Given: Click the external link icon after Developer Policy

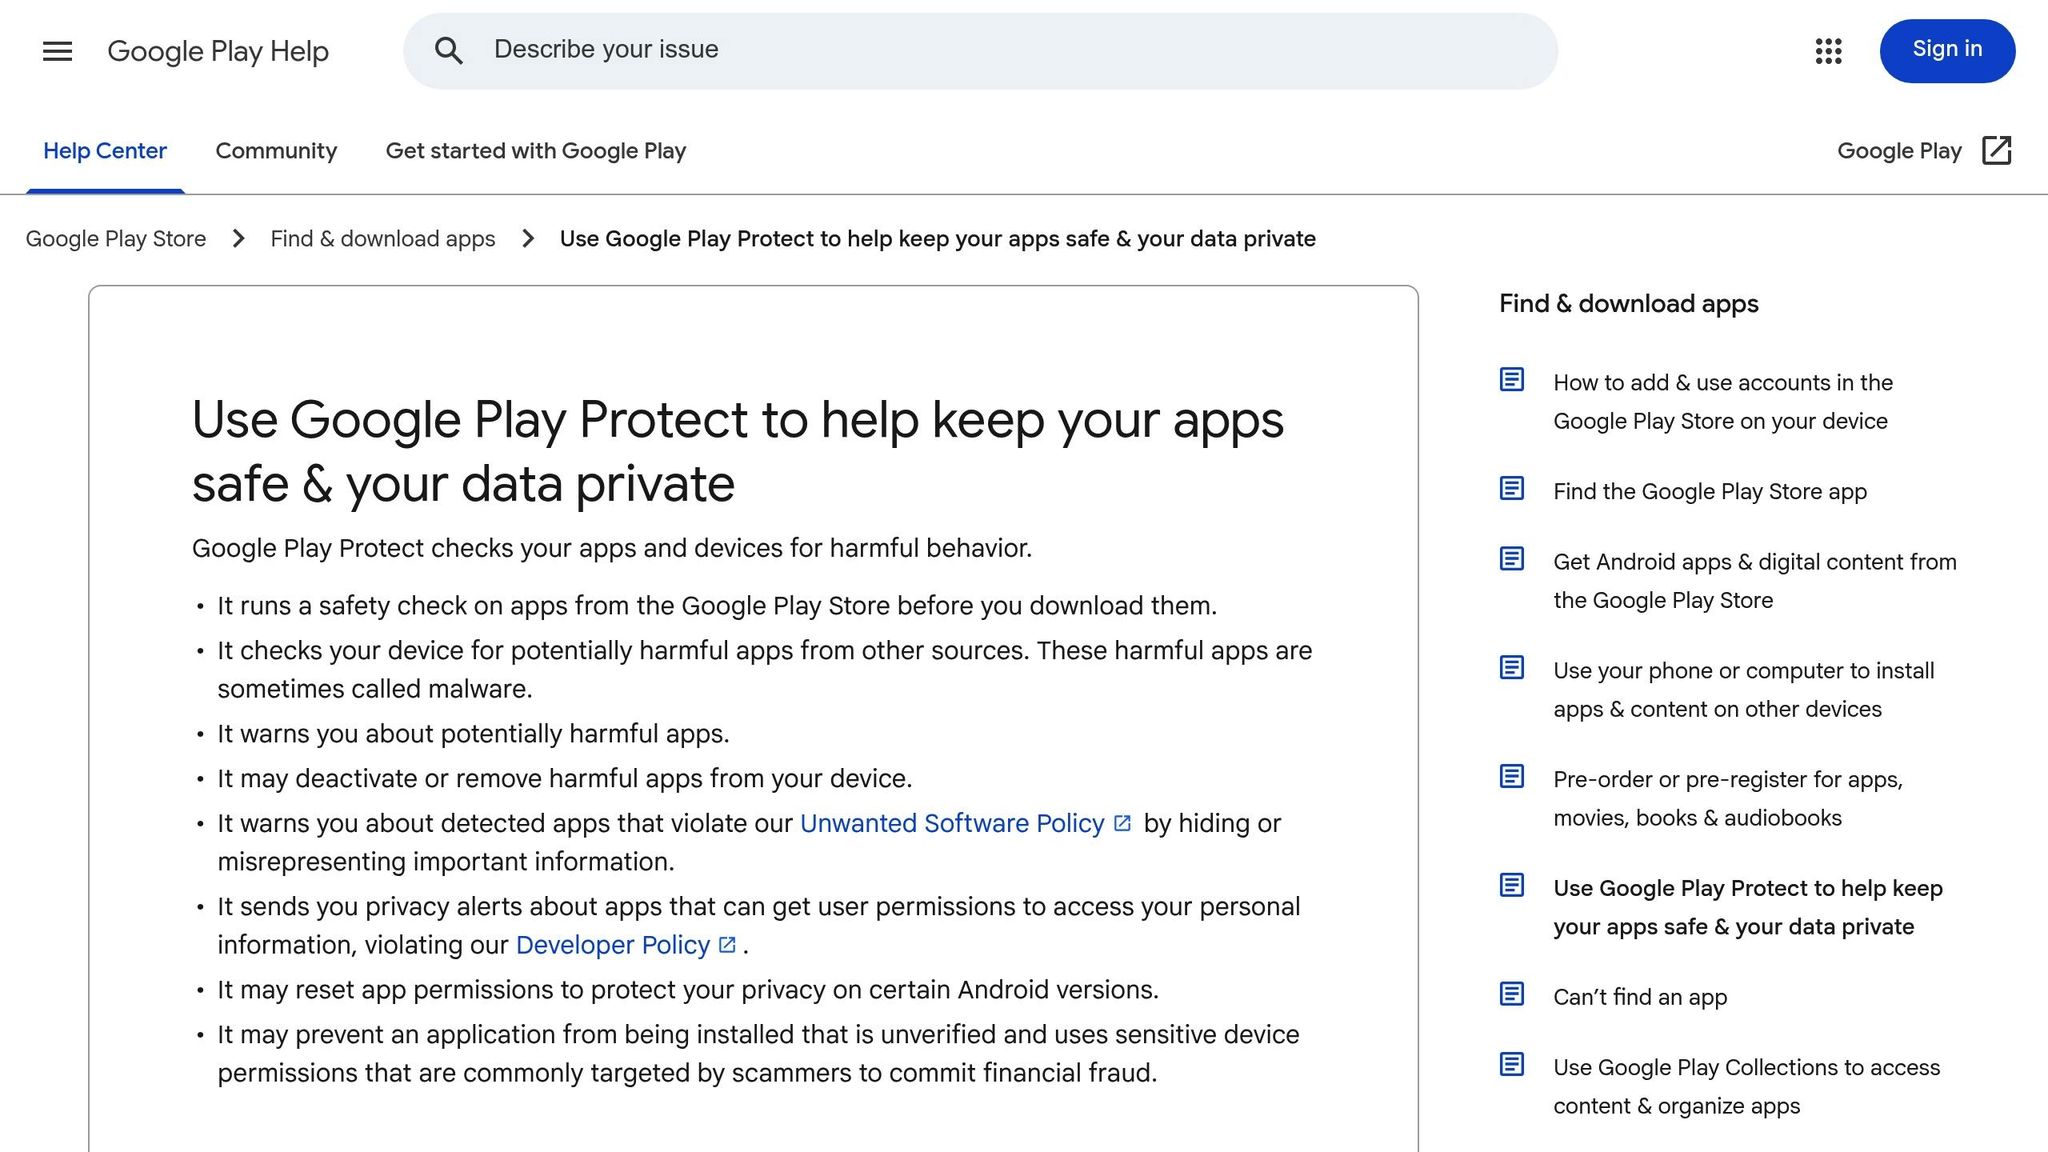Looking at the screenshot, I should (726, 944).
